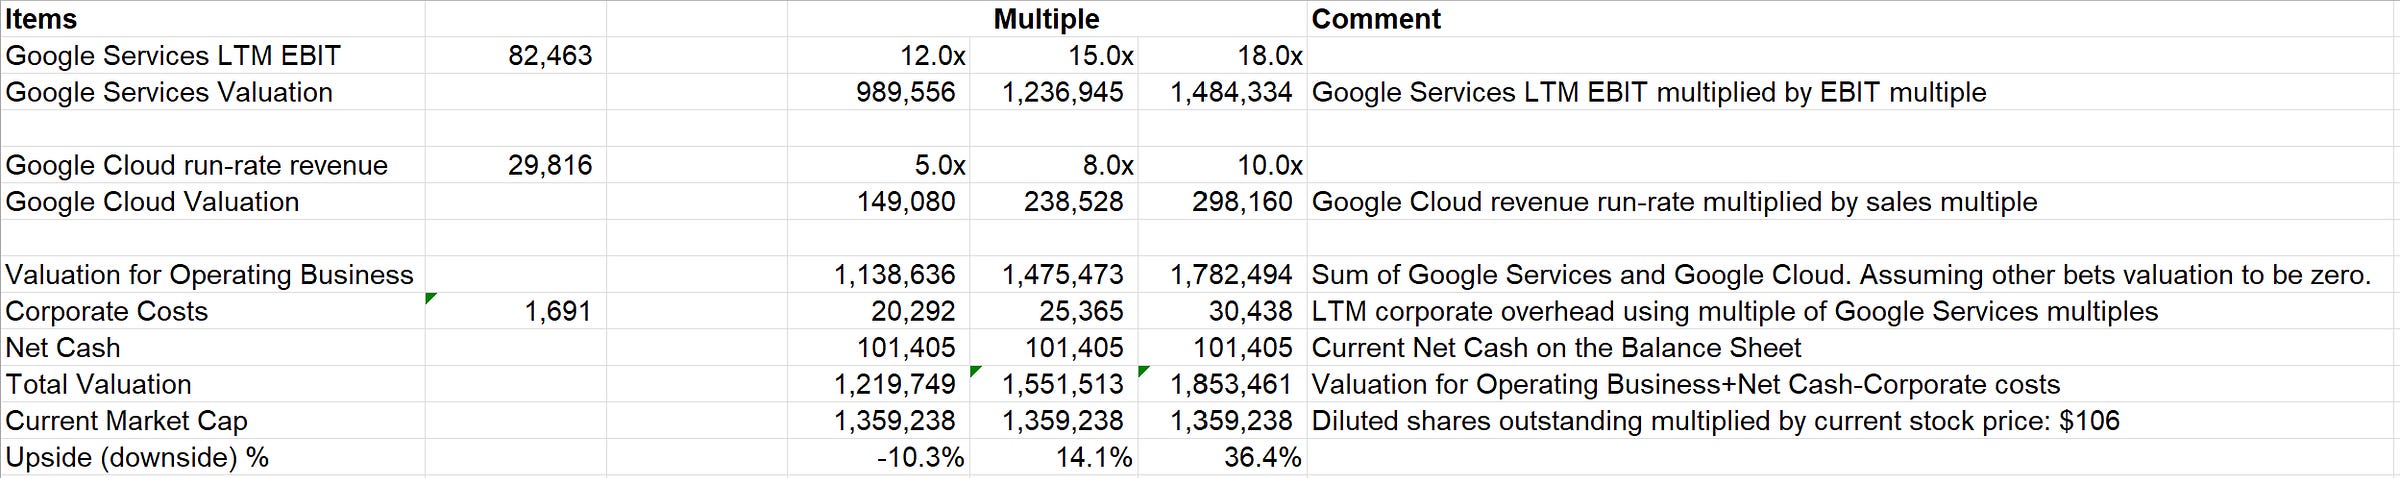This screenshot has height=478, width=2400.
Task: Select the -10.3% downside cell
Action: coord(878,457)
